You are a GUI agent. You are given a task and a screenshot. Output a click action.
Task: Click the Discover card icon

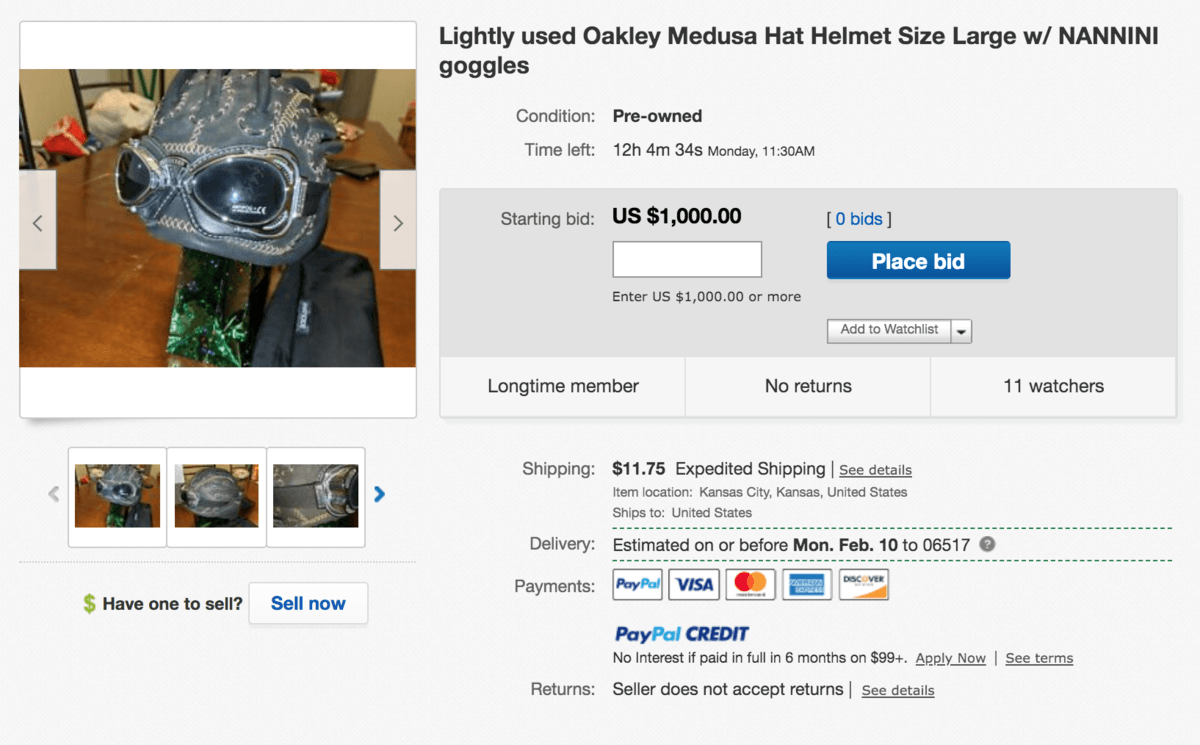[x=864, y=585]
